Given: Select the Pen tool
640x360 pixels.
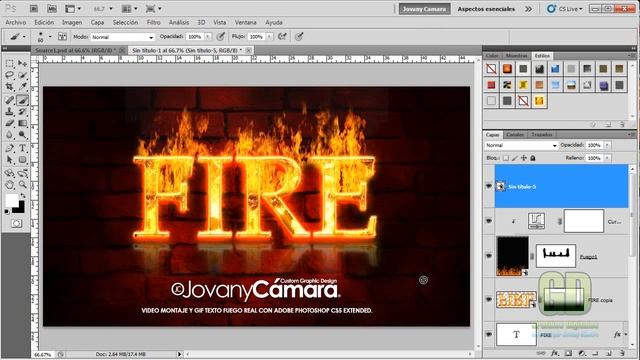Looking at the screenshot, I should (x=9, y=148).
